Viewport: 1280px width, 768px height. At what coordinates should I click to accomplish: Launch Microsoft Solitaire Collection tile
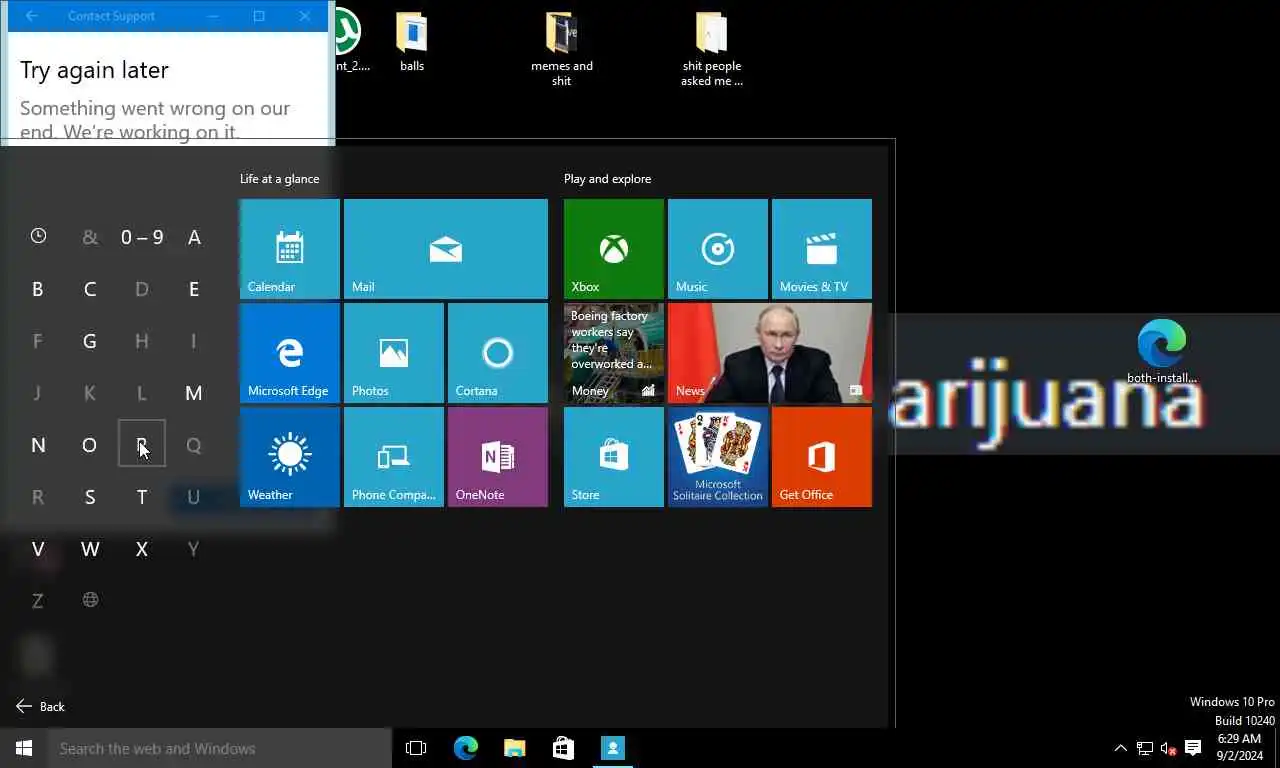tap(718, 457)
